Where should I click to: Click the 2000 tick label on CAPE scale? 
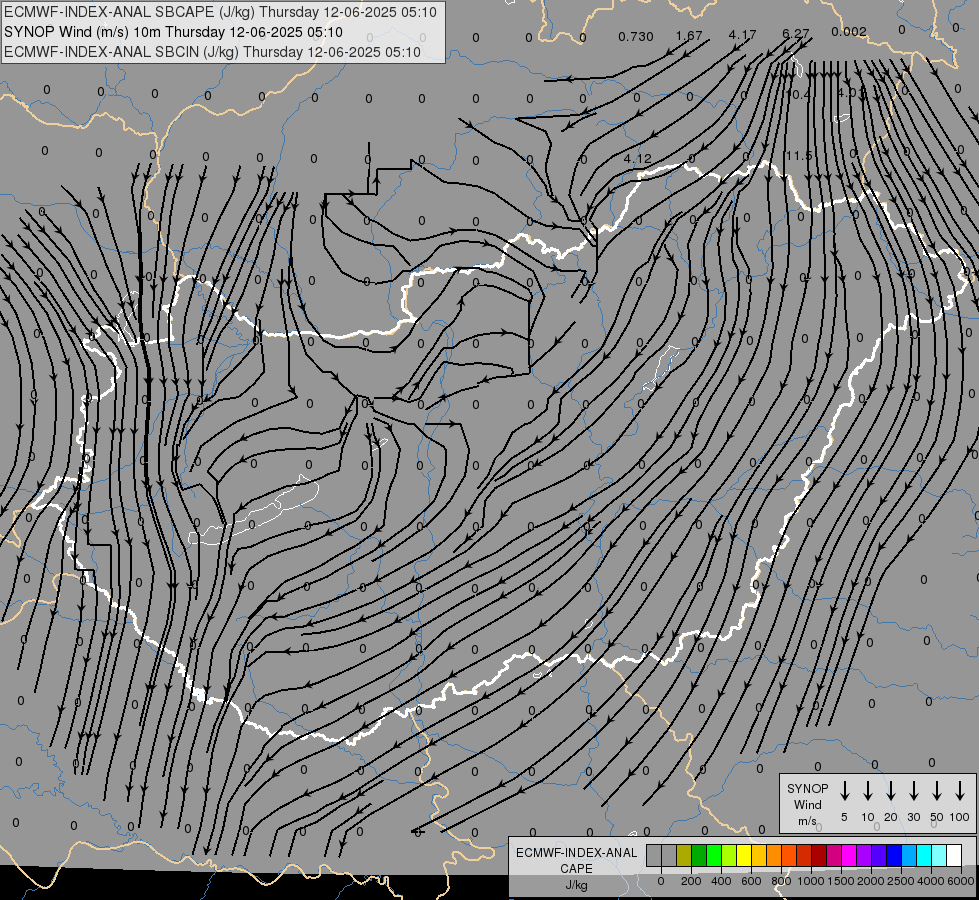coord(871,881)
